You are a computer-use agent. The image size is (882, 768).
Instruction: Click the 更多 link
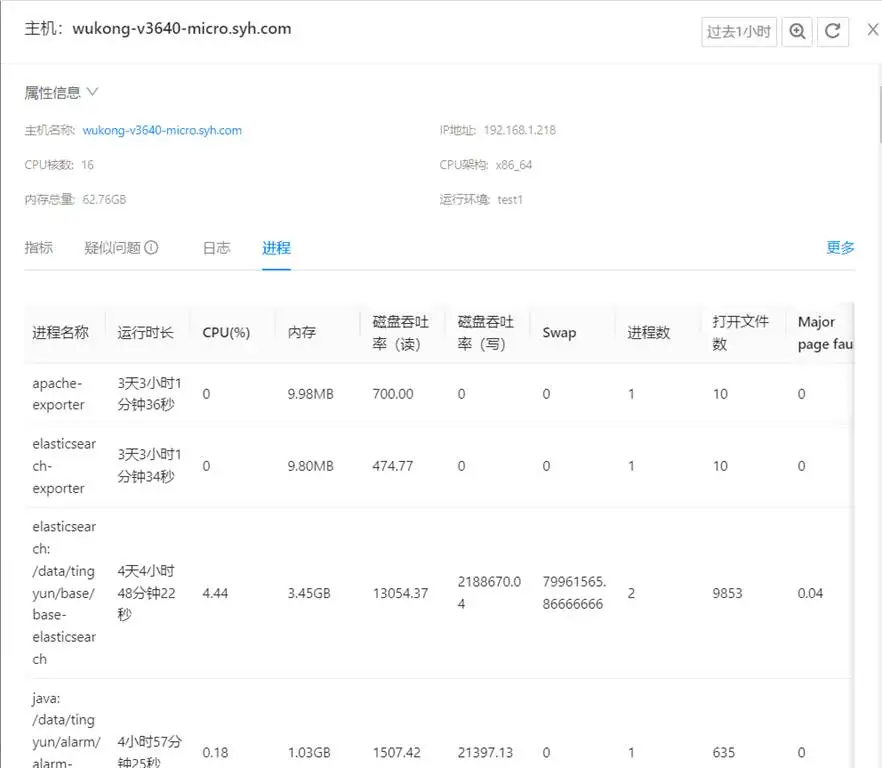840,248
